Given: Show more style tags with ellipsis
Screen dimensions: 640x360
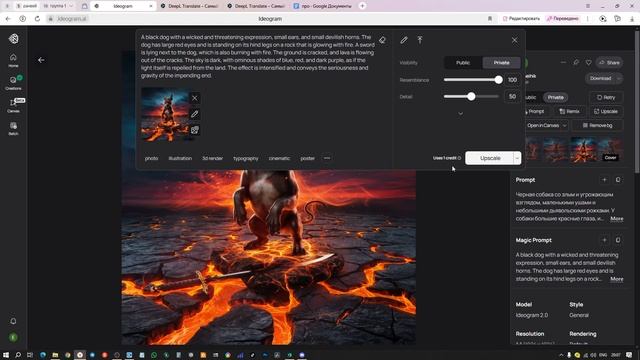Looking at the screenshot, I should 327,158.
